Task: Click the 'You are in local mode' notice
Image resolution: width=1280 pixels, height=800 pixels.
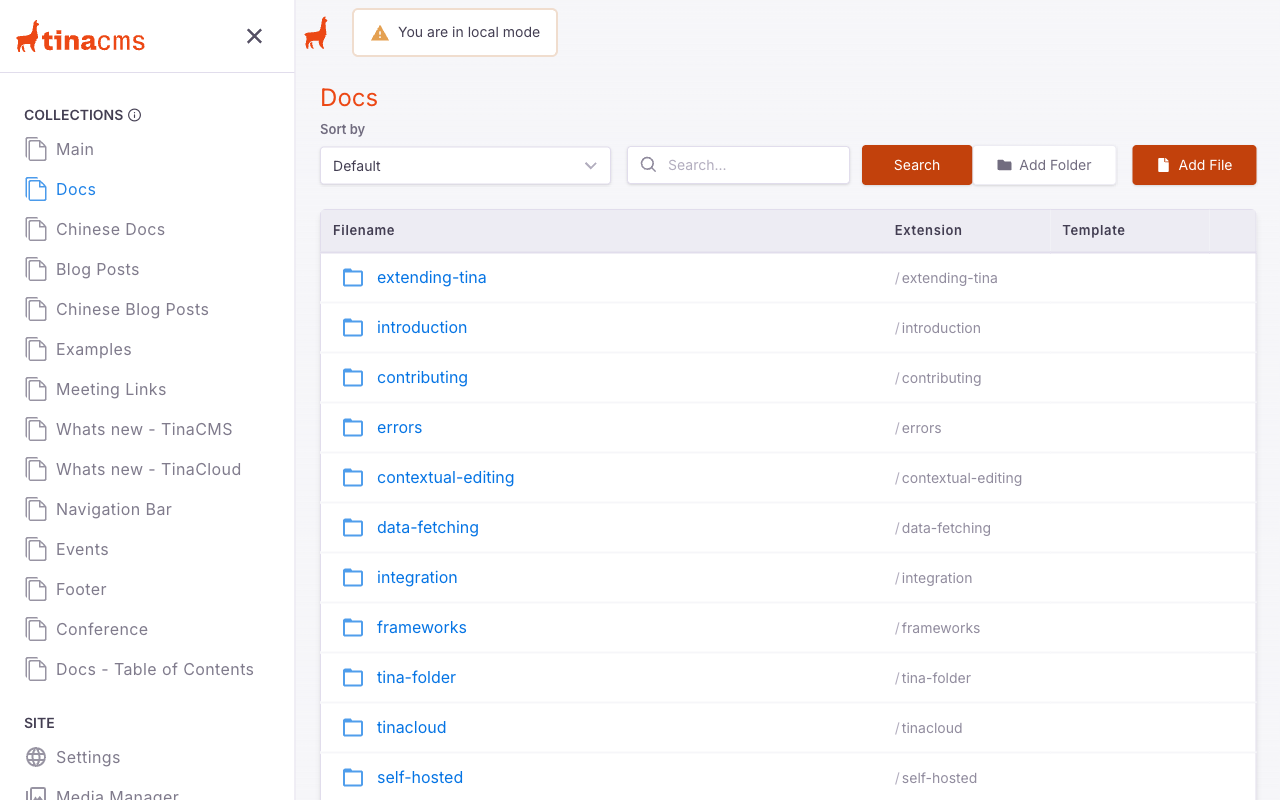Action: (x=455, y=33)
